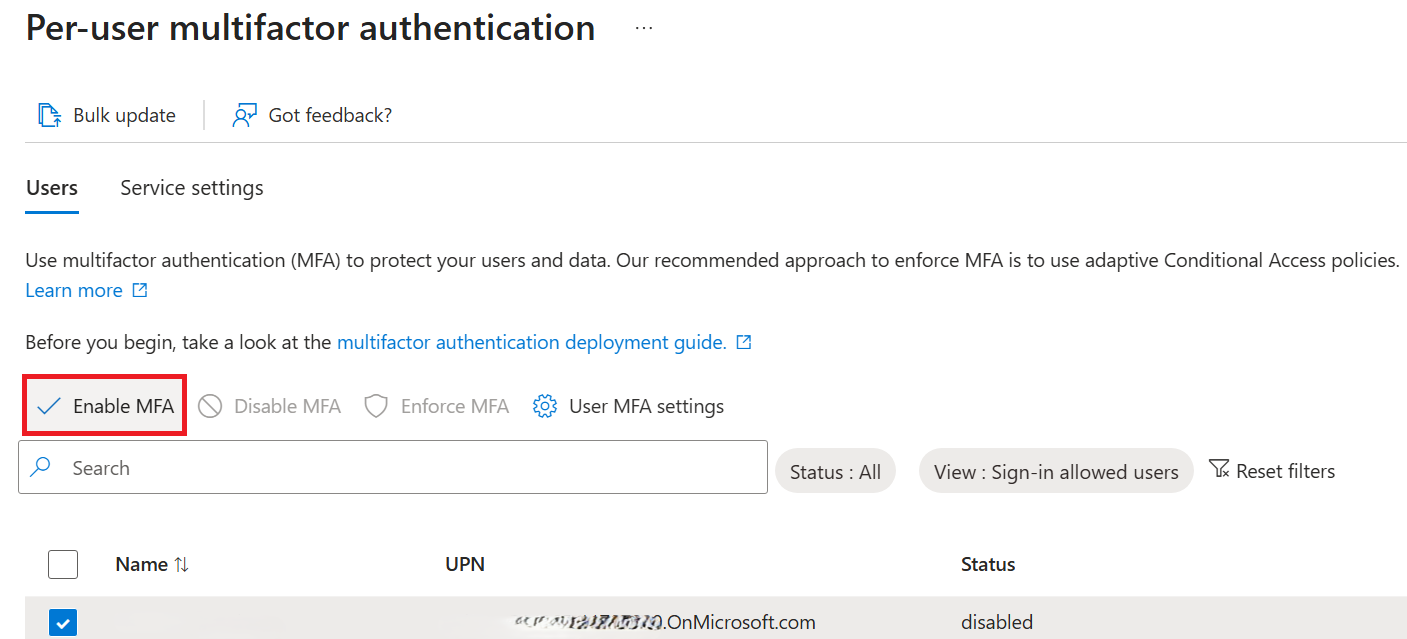1407x639 pixels.
Task: Click the Disable MFA circle-slash icon
Action: (x=210, y=406)
